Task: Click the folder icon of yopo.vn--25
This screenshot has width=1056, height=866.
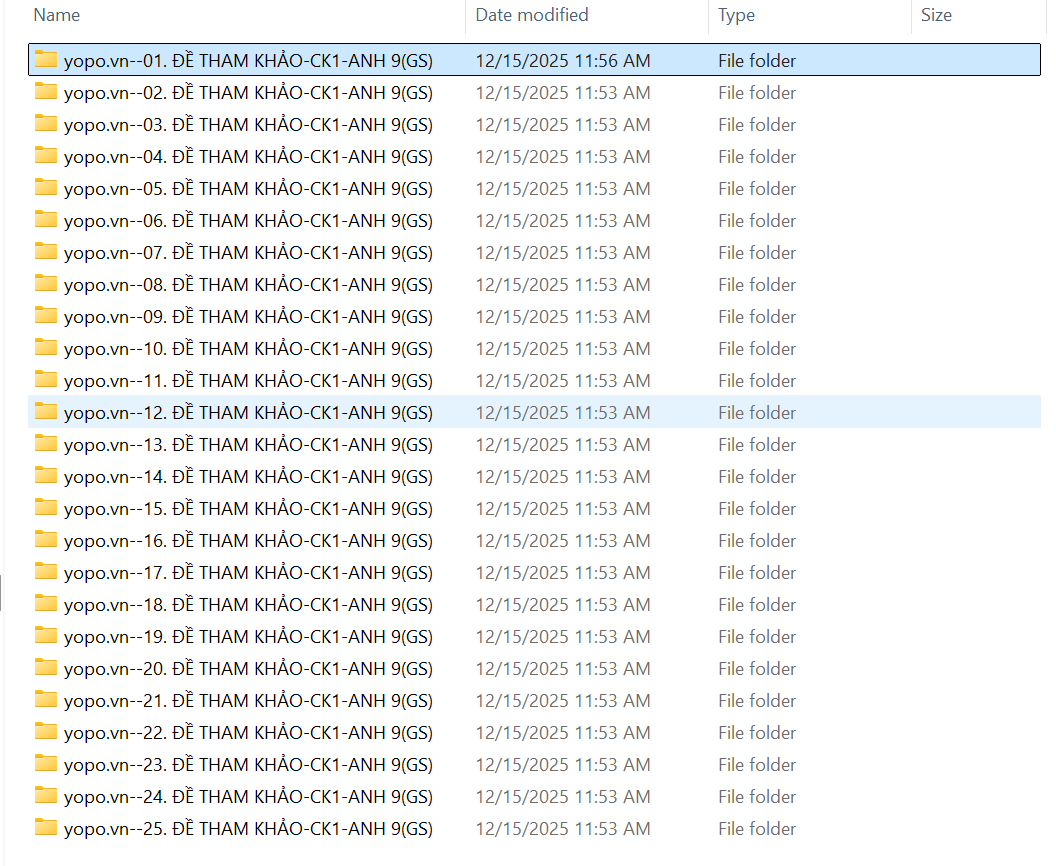Action: [46, 828]
